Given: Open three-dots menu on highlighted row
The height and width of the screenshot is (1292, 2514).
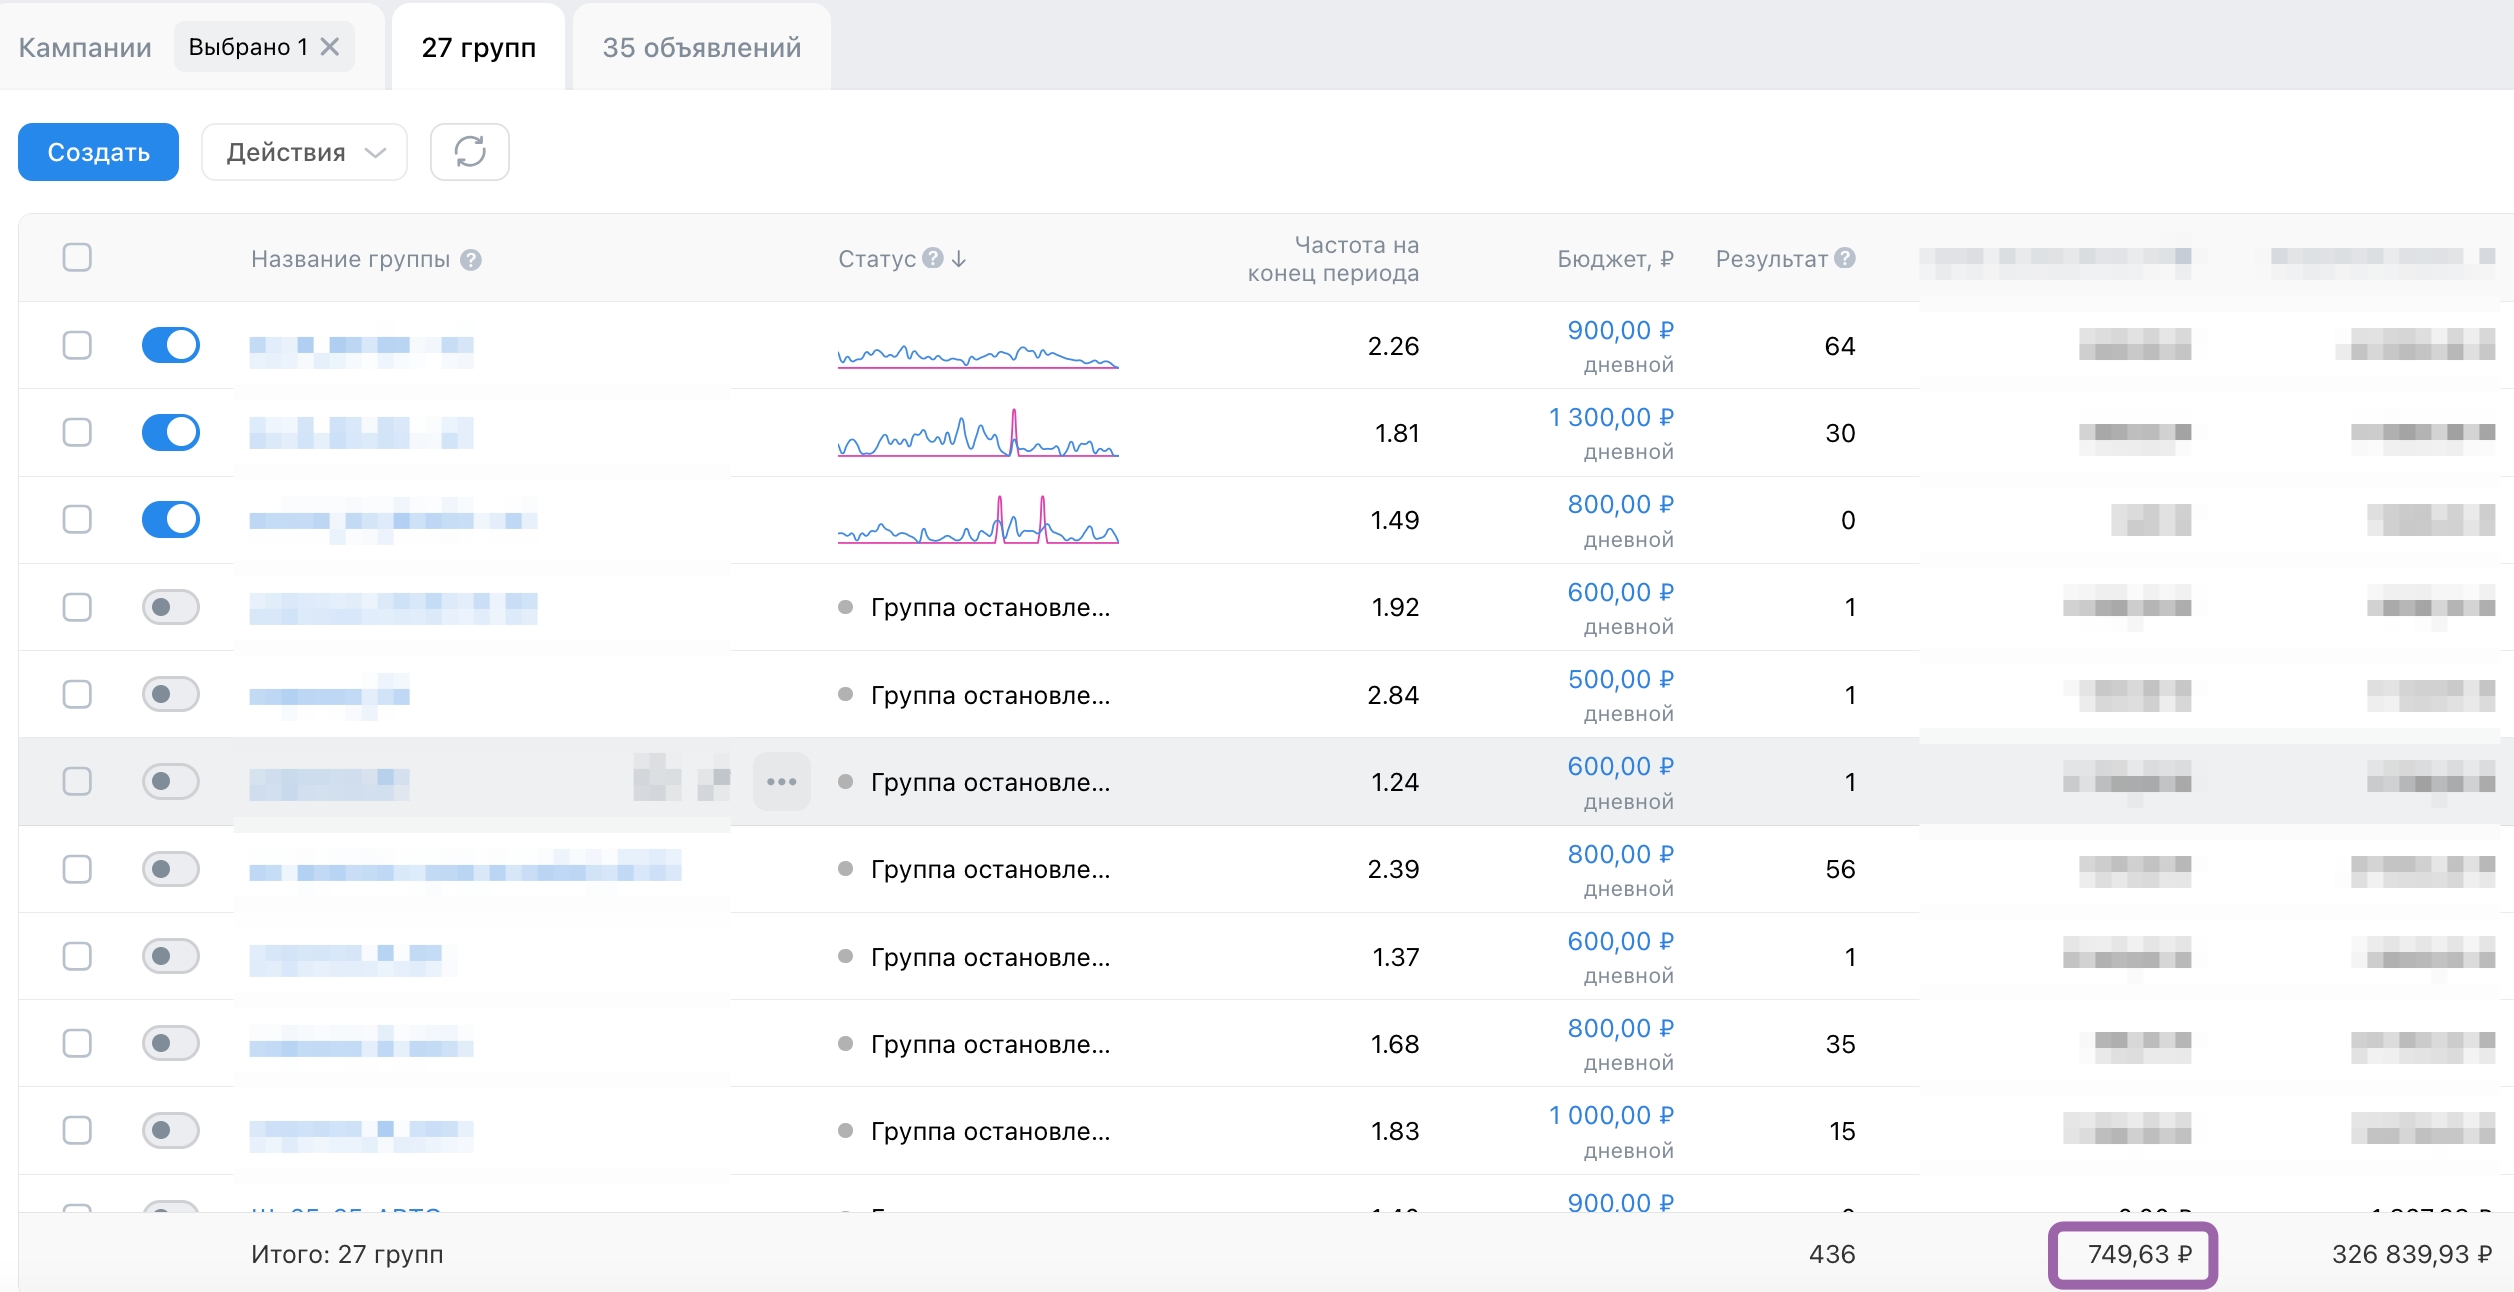Looking at the screenshot, I should [x=781, y=781].
